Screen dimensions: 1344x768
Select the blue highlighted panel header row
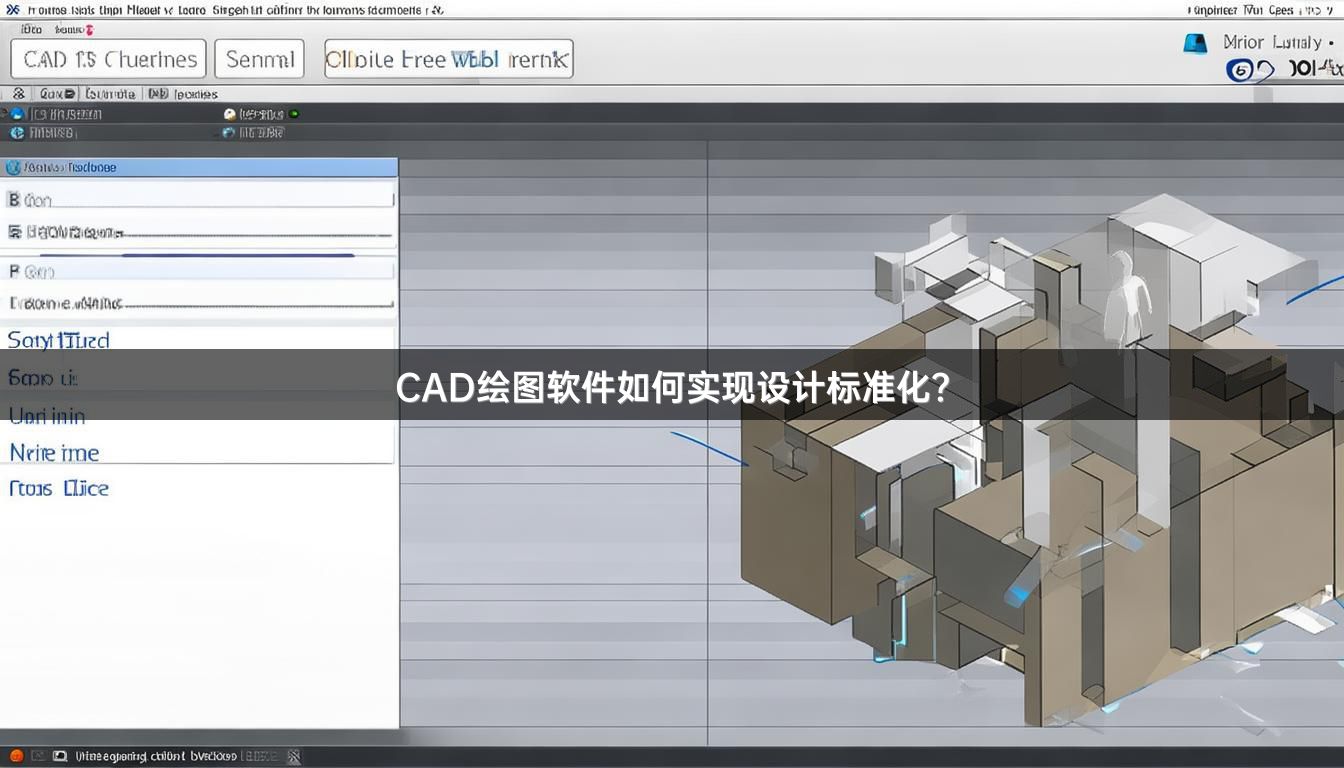[199, 167]
